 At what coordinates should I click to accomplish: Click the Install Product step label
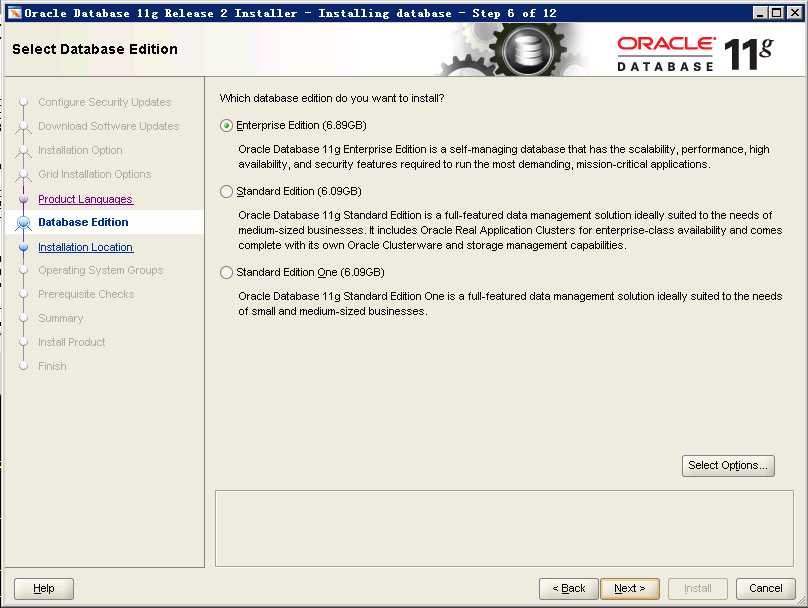(72, 342)
